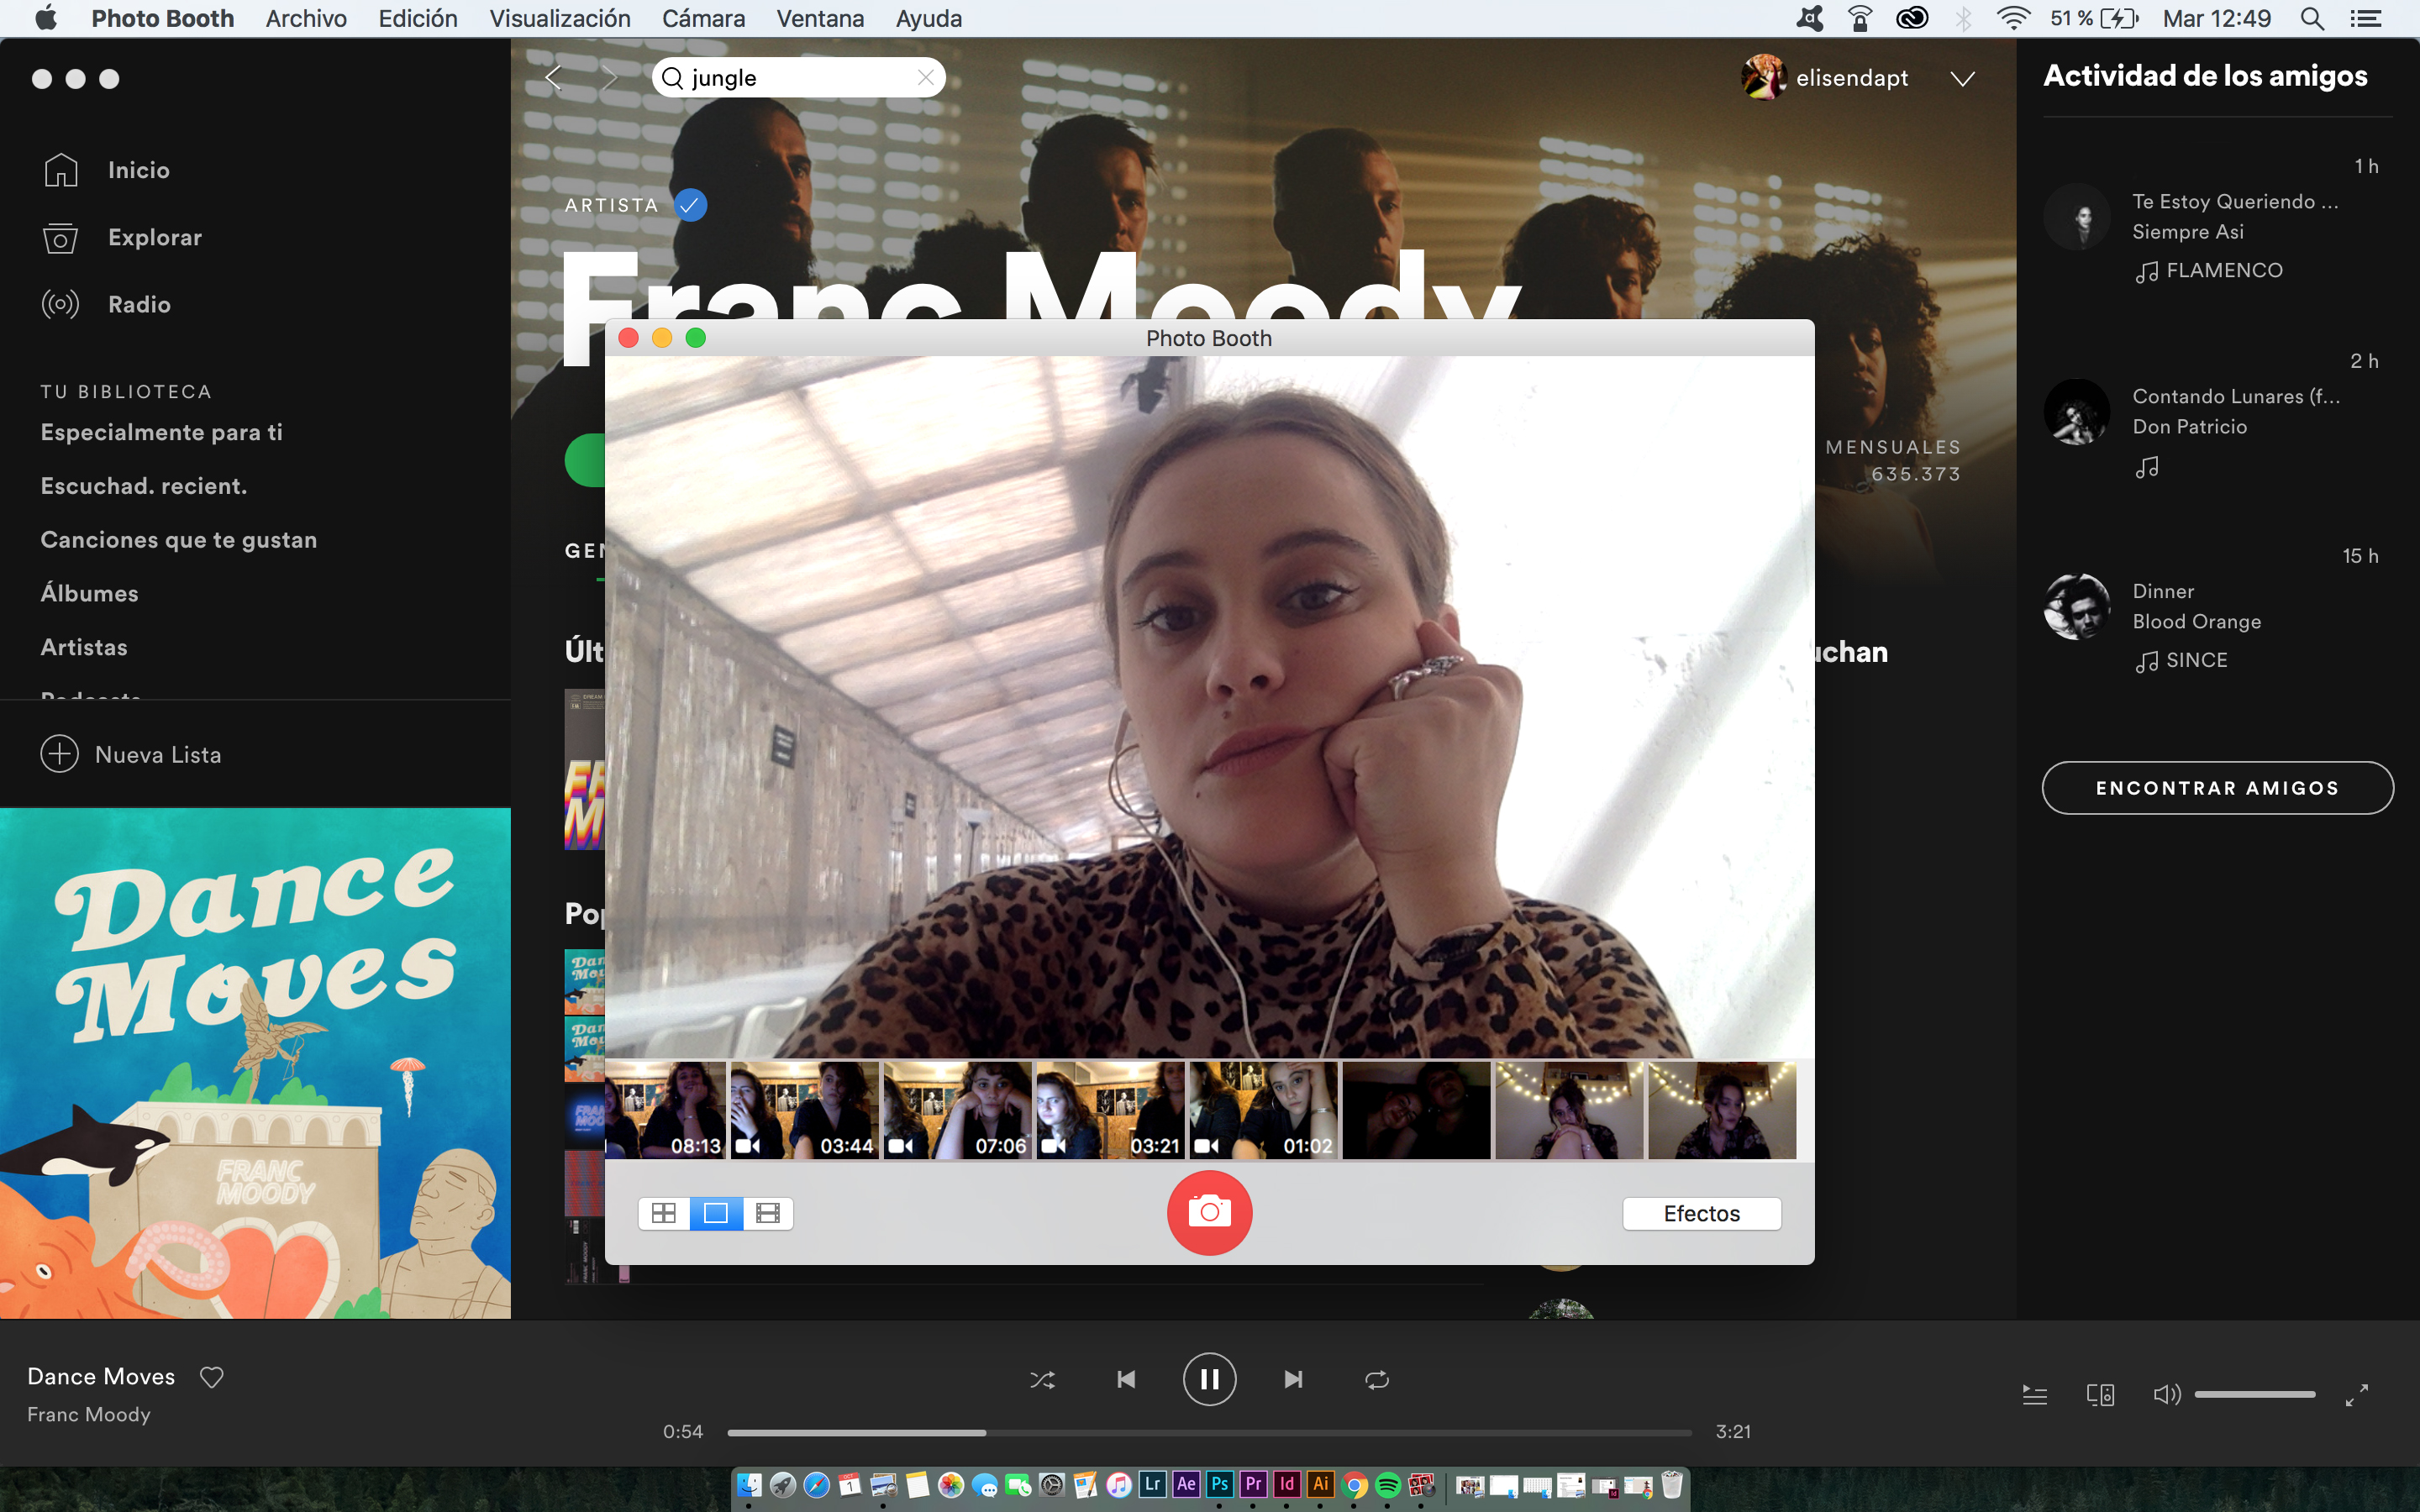Clear the jungle search field
Screen dimensions: 2420x1512
[926, 77]
